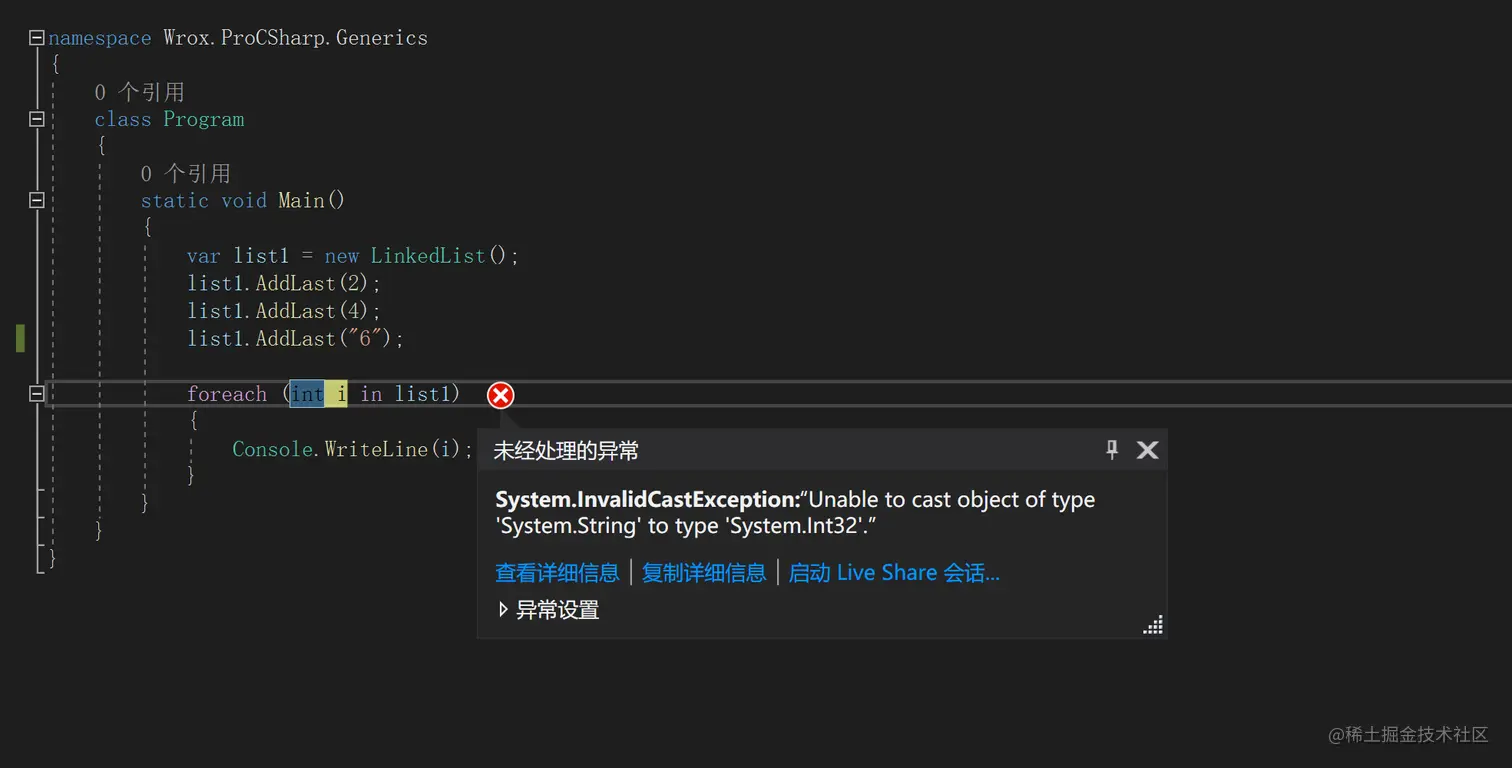Viewport: 1512px width, 768px height.
Task: Collapse the Wrox.ProCSharp.Generics namespace block
Action: (37, 38)
